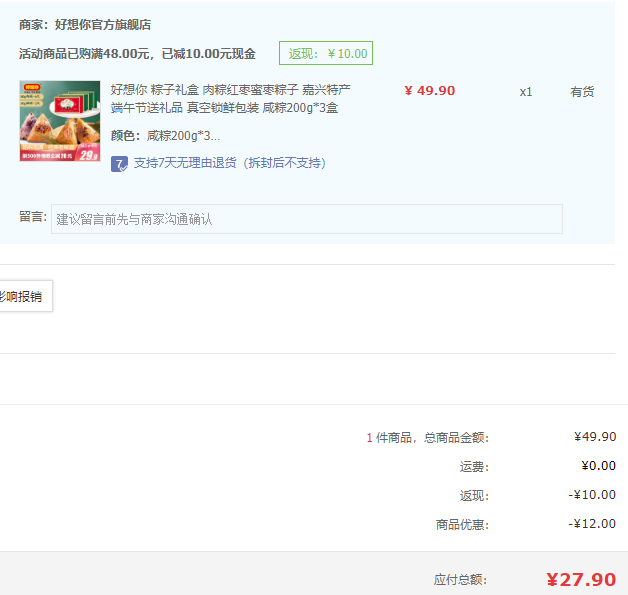
Task: Click the 应付总额 ¥27.90 total
Action: pos(581,579)
